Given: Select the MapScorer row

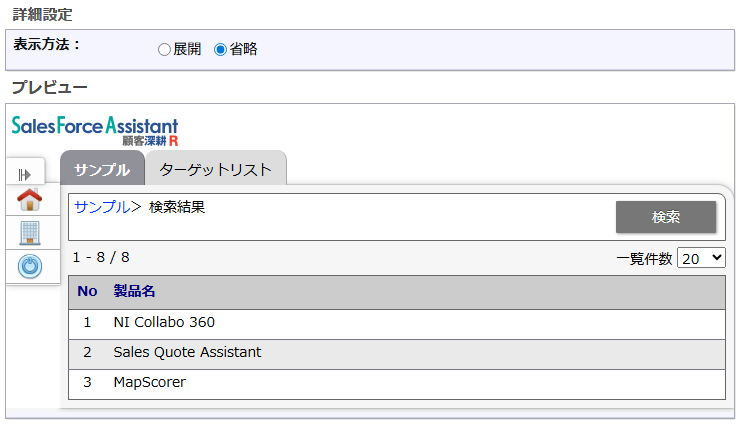Looking at the screenshot, I should point(149,382).
